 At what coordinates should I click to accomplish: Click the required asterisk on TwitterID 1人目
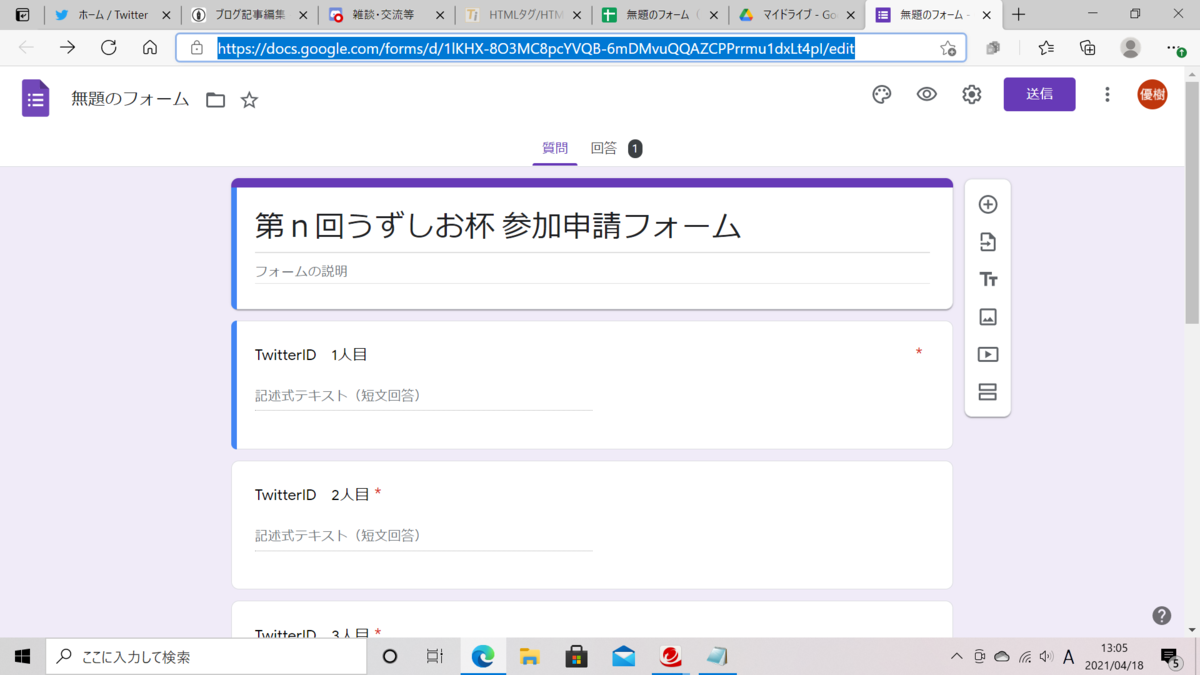(x=919, y=352)
